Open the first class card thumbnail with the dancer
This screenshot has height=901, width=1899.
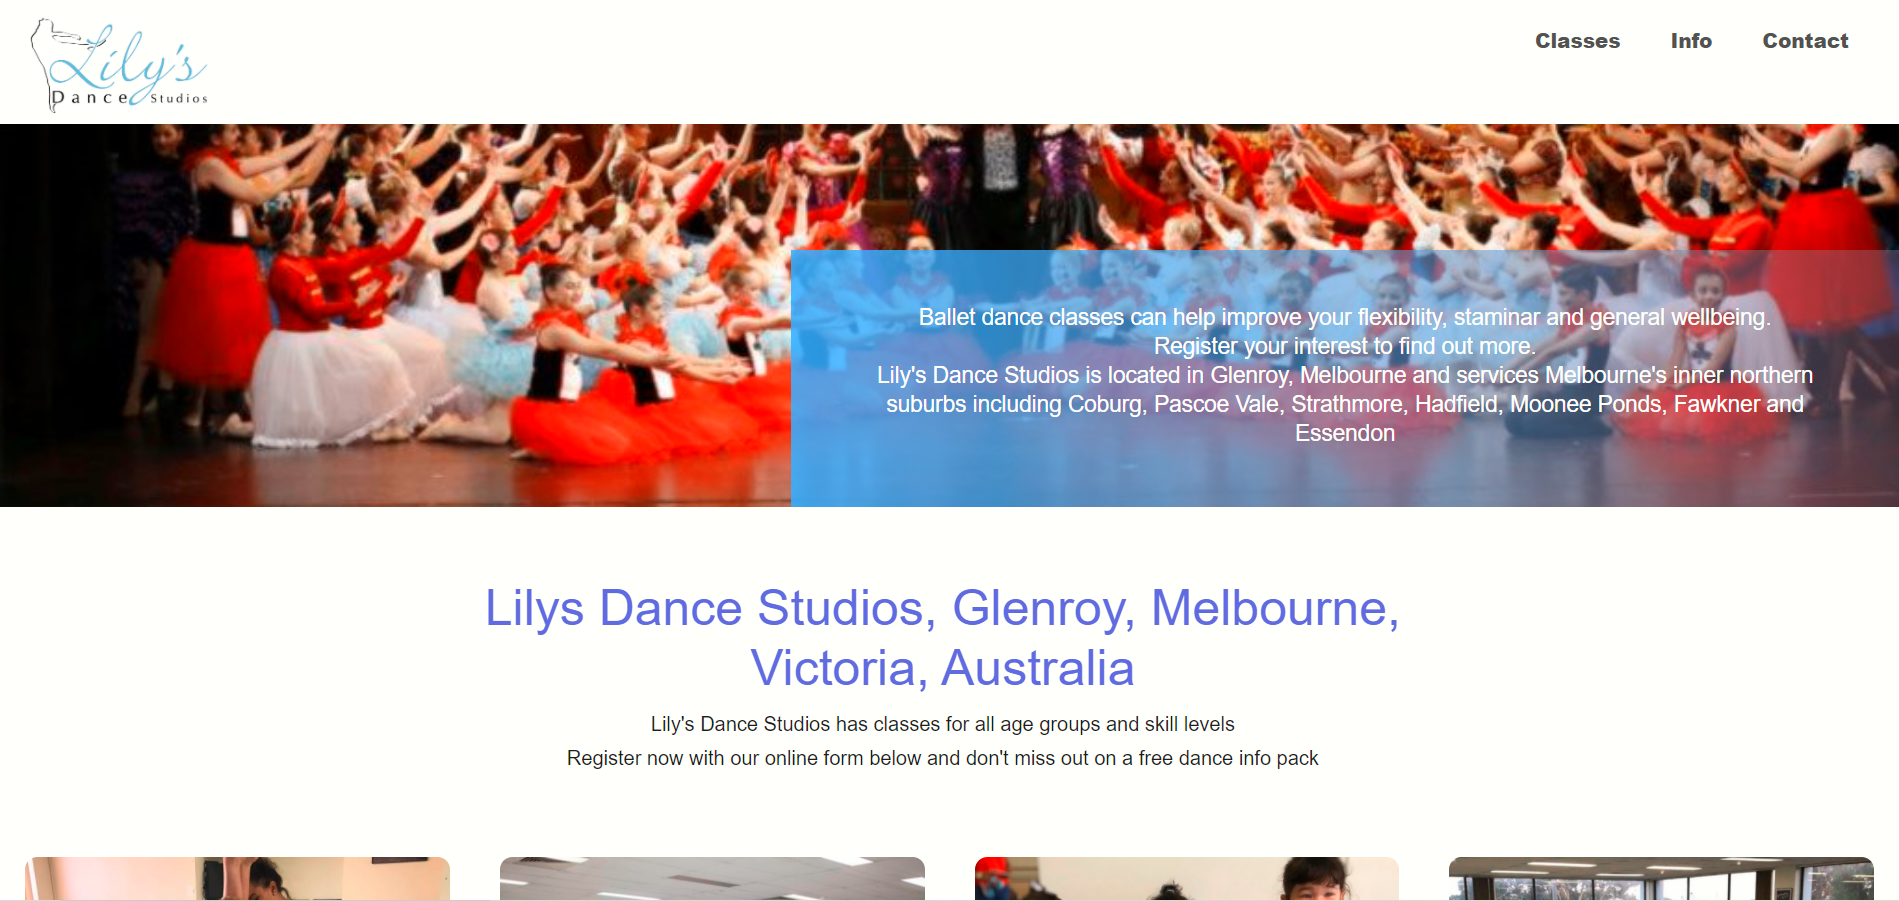[237, 878]
